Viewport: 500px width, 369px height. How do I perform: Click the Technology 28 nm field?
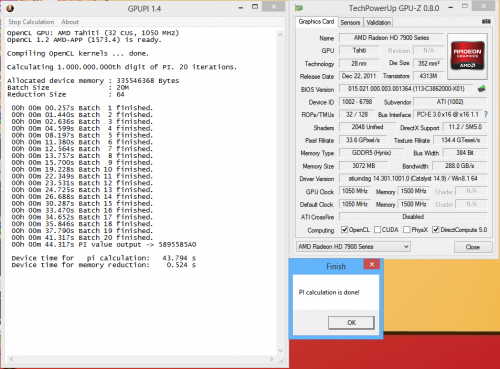pyautogui.click(x=359, y=63)
